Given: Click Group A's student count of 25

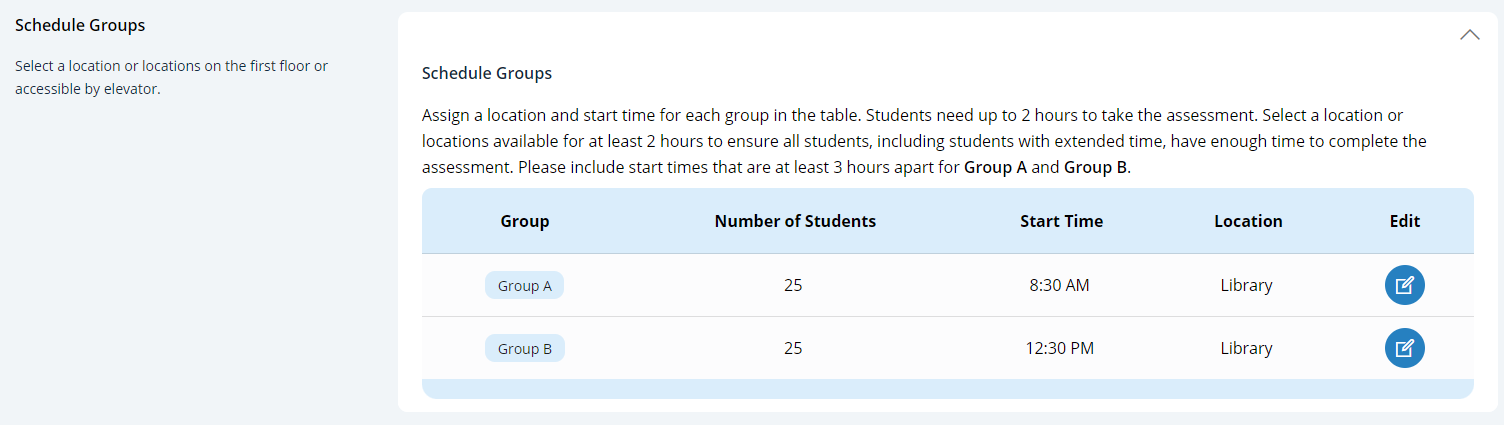Looking at the screenshot, I should [x=793, y=286].
